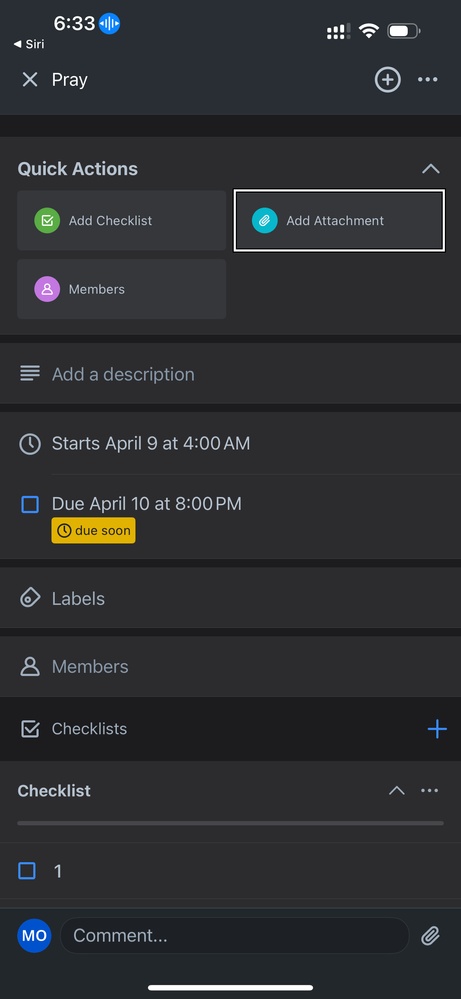The width and height of the screenshot is (461, 999).
Task: Collapse the Checklist with chevron
Action: 397,791
